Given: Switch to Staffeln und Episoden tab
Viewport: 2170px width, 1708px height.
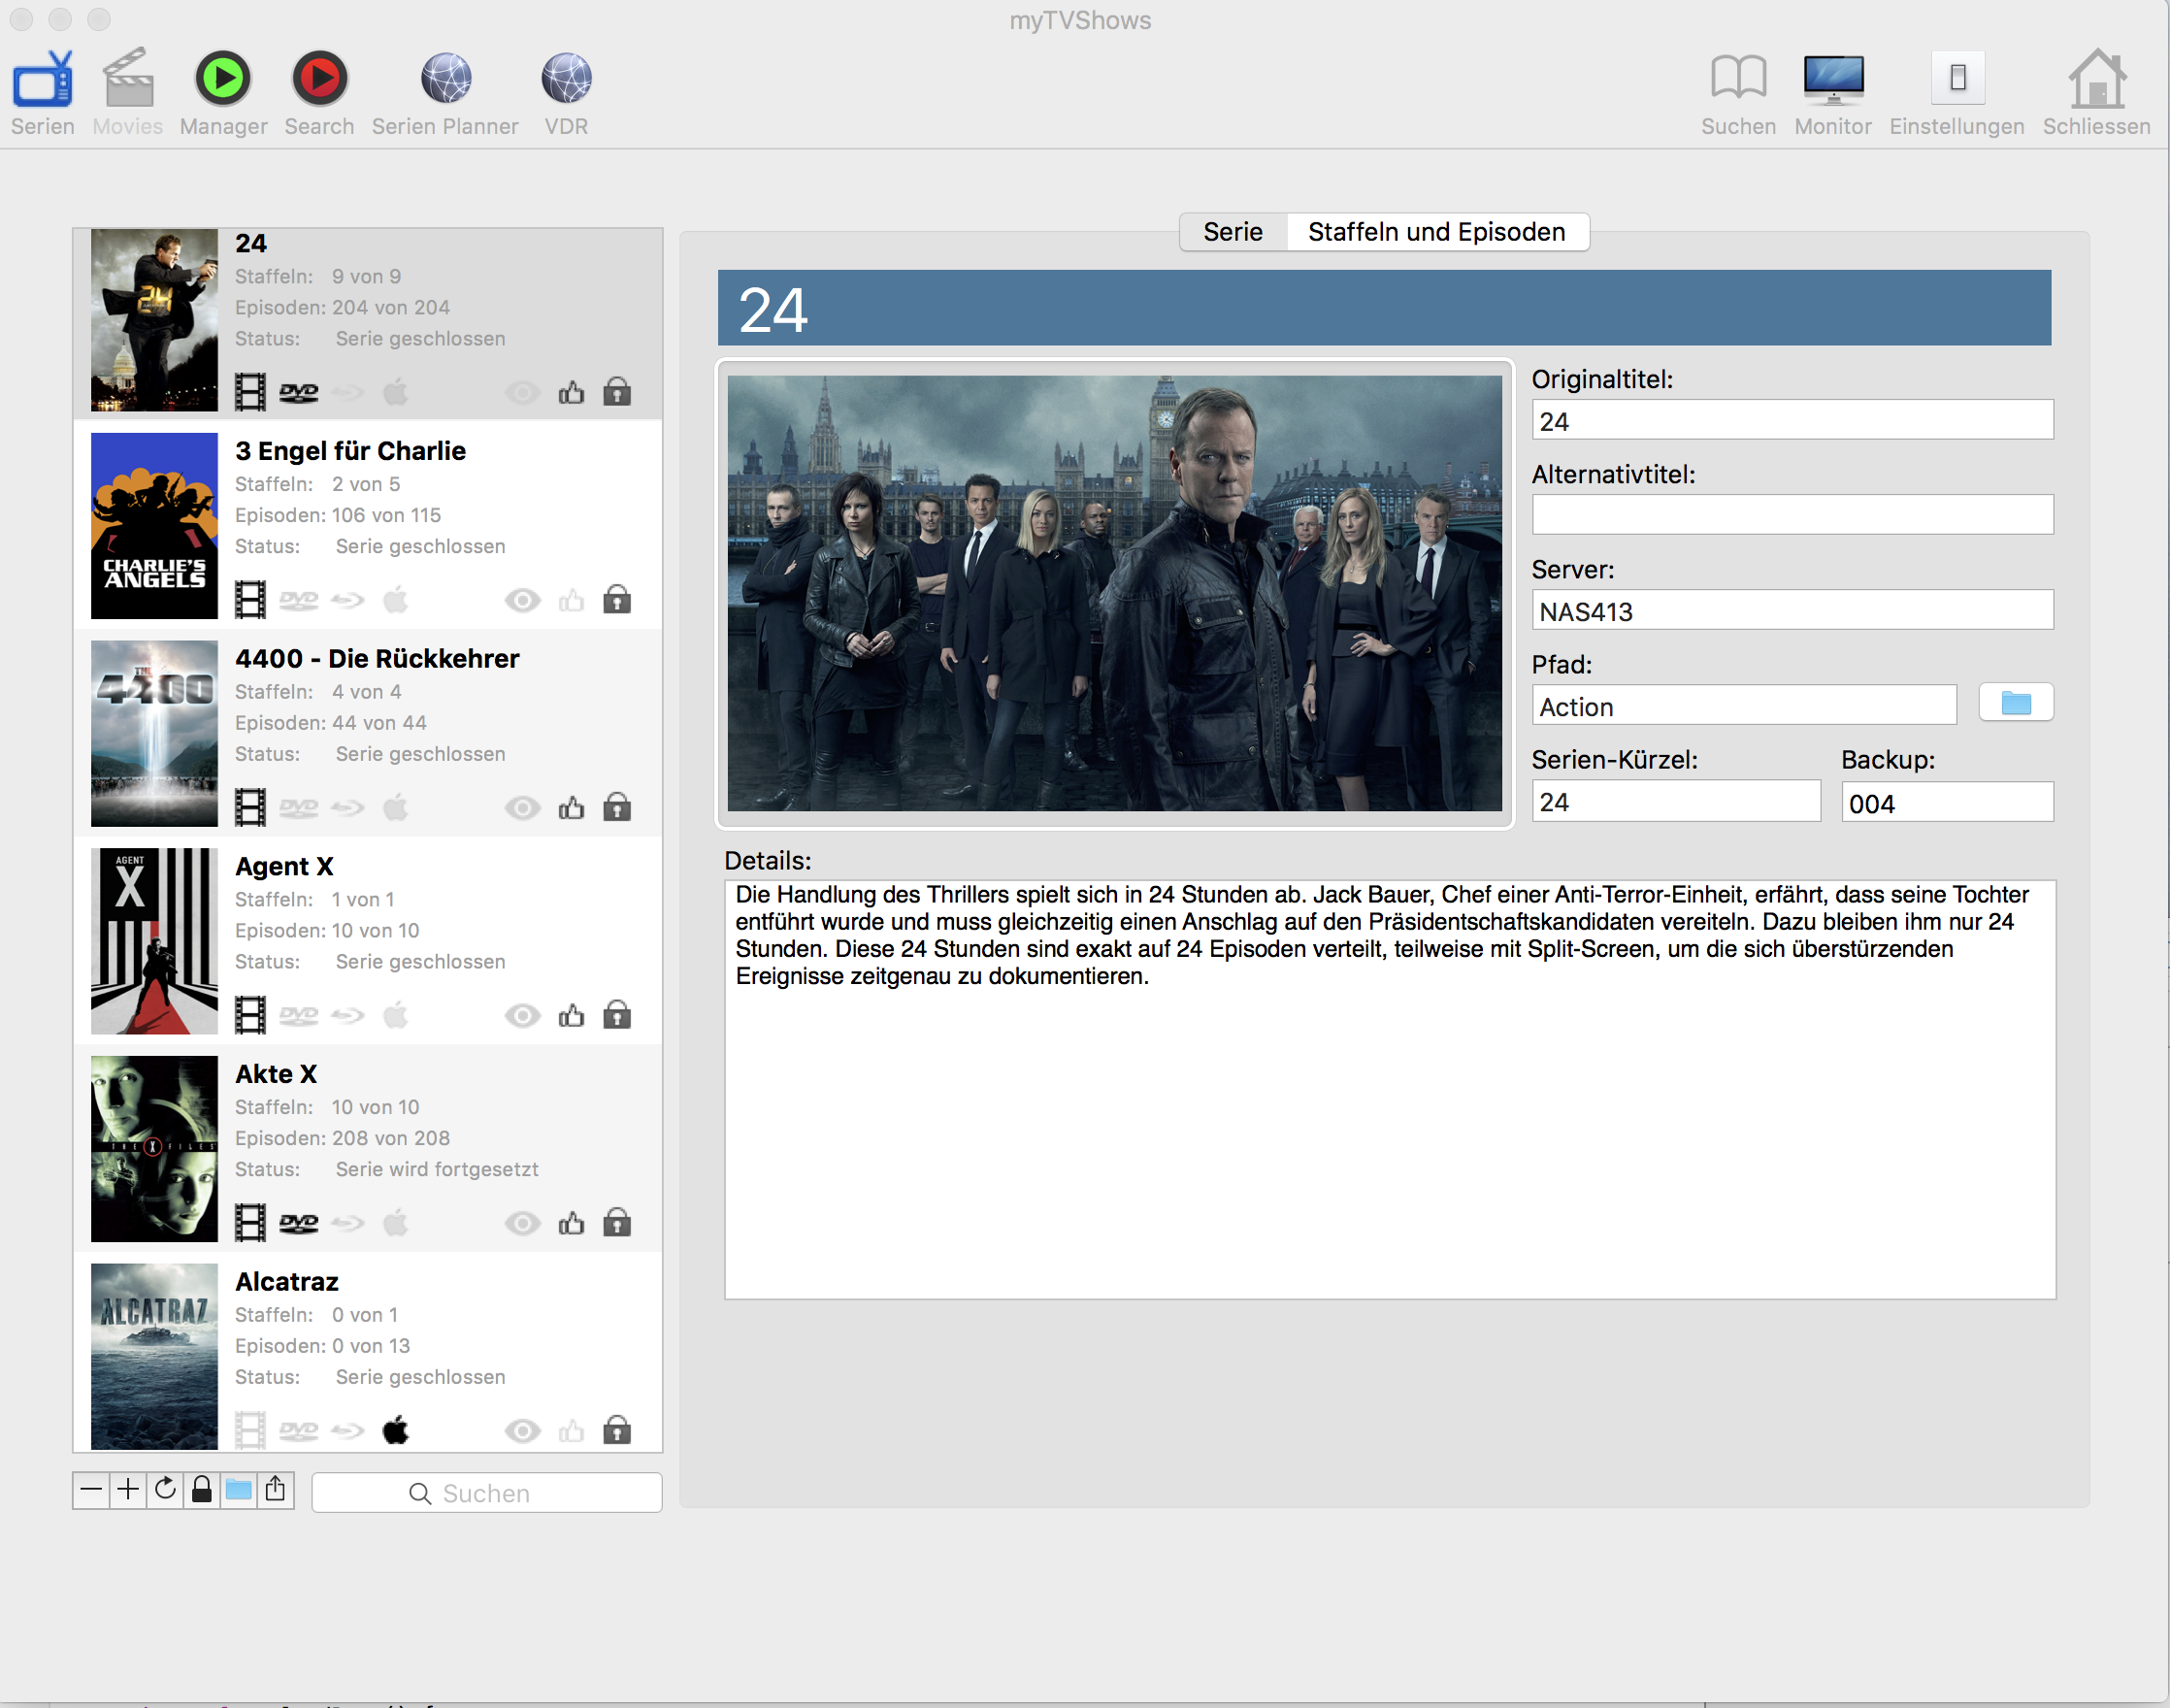Looking at the screenshot, I should [x=1436, y=232].
